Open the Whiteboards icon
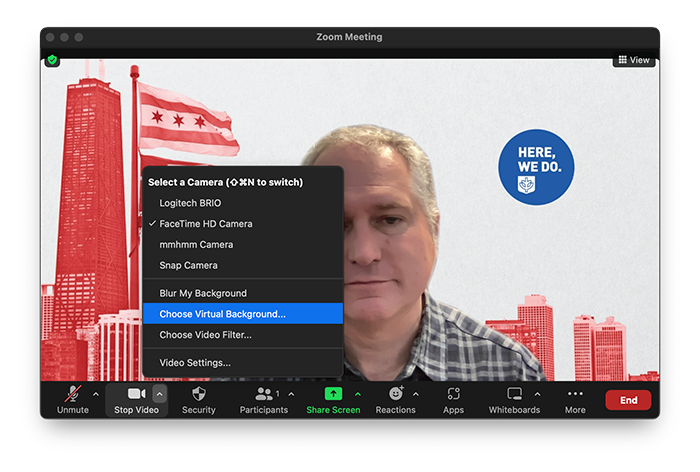700x472 pixels. [x=514, y=394]
